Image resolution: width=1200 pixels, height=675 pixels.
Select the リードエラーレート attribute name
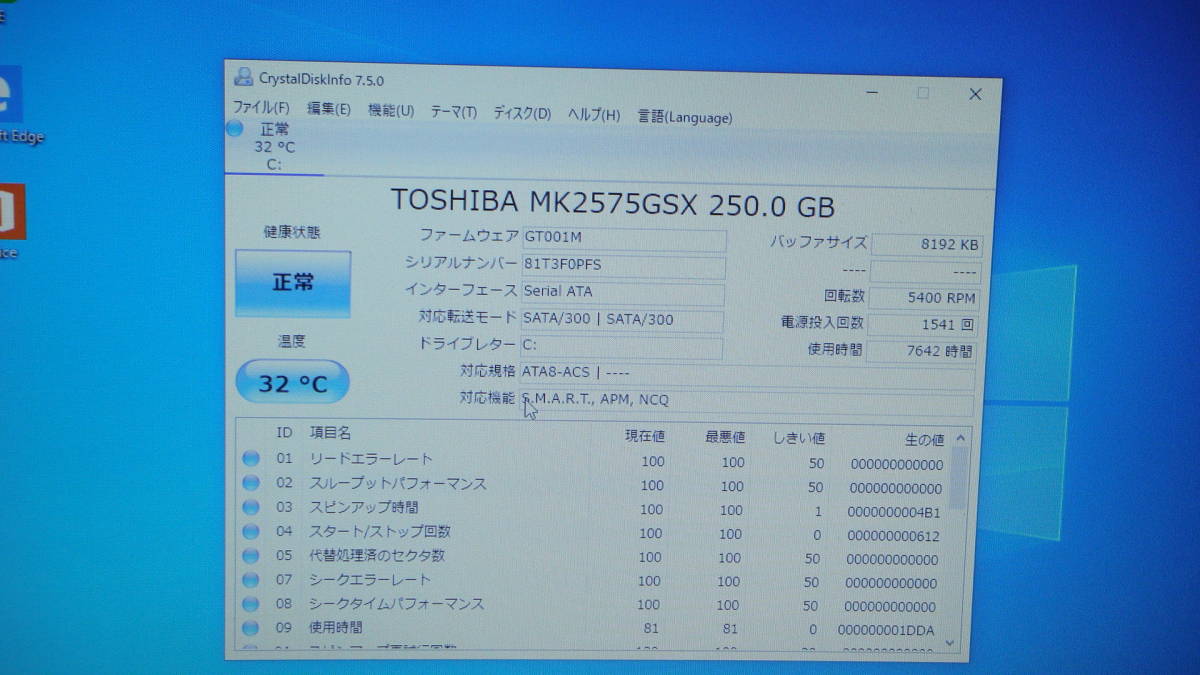pos(371,459)
